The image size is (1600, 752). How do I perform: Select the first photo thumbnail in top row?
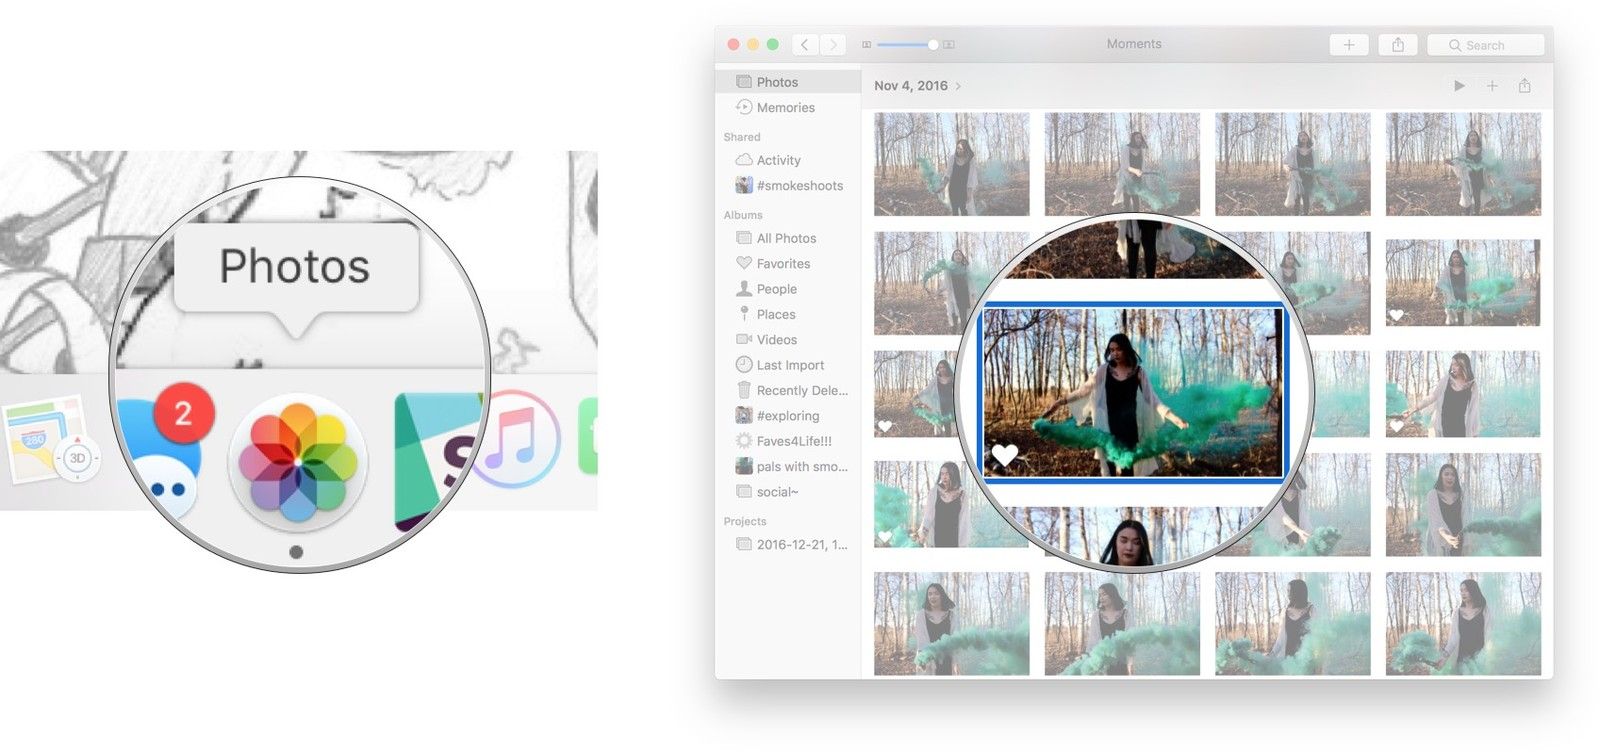(951, 164)
